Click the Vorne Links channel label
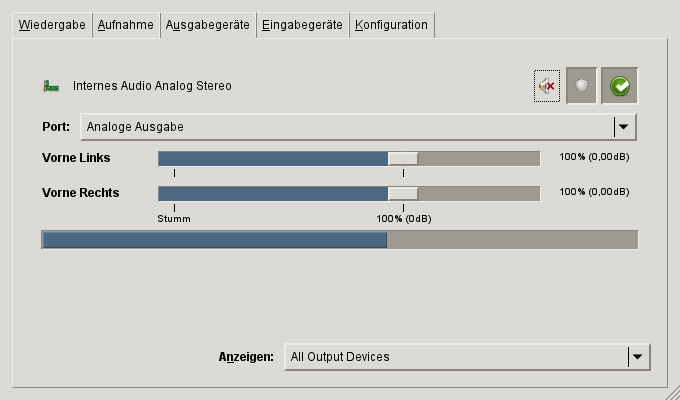Image resolution: width=680 pixels, height=400 pixels. point(76,158)
